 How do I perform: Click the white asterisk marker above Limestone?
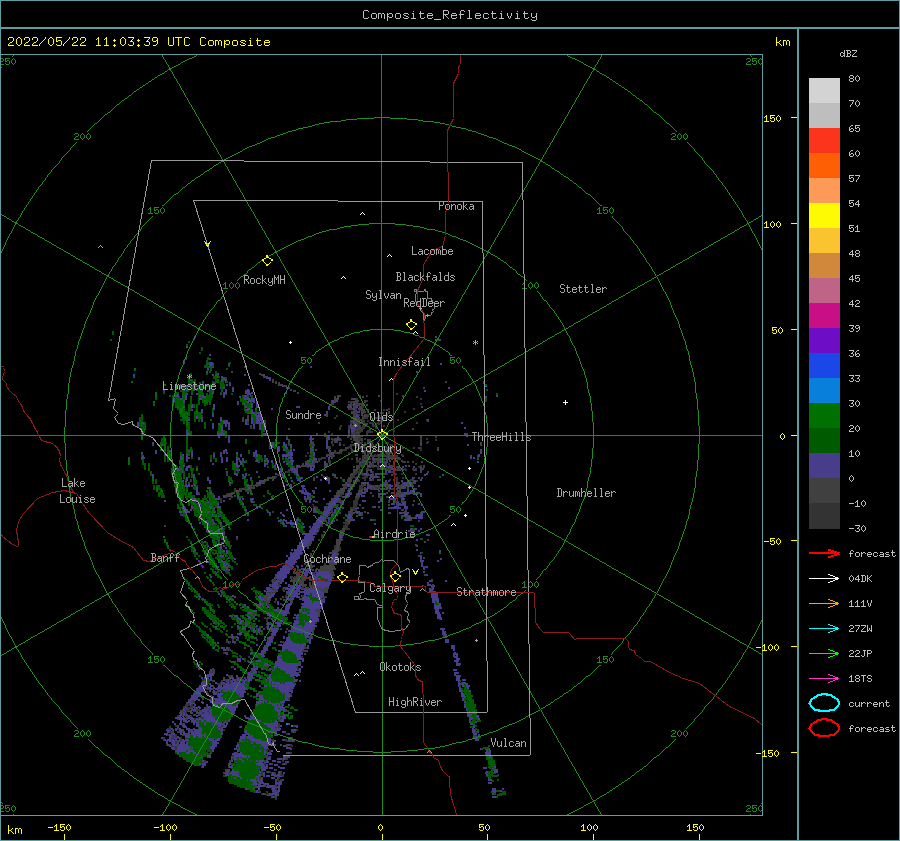click(189, 377)
